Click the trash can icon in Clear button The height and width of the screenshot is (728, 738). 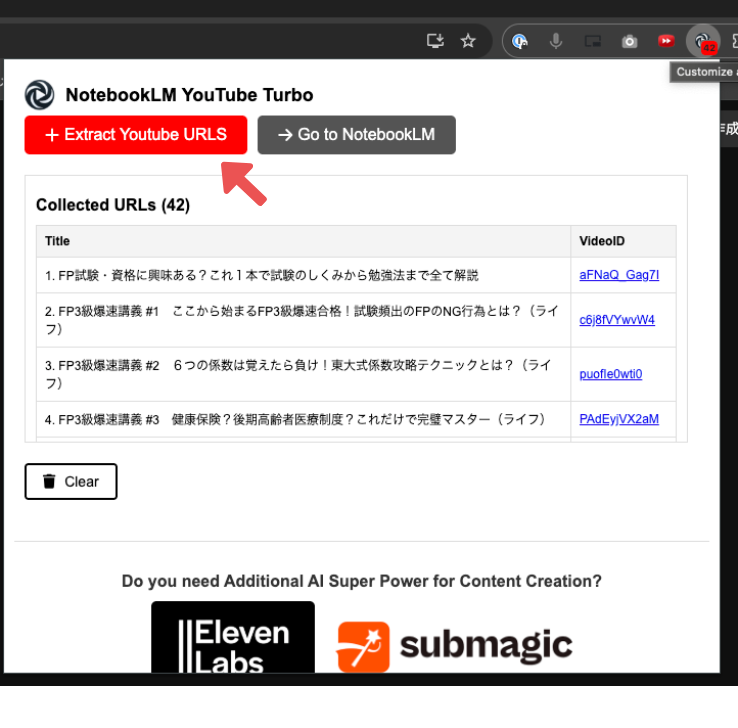coord(49,481)
